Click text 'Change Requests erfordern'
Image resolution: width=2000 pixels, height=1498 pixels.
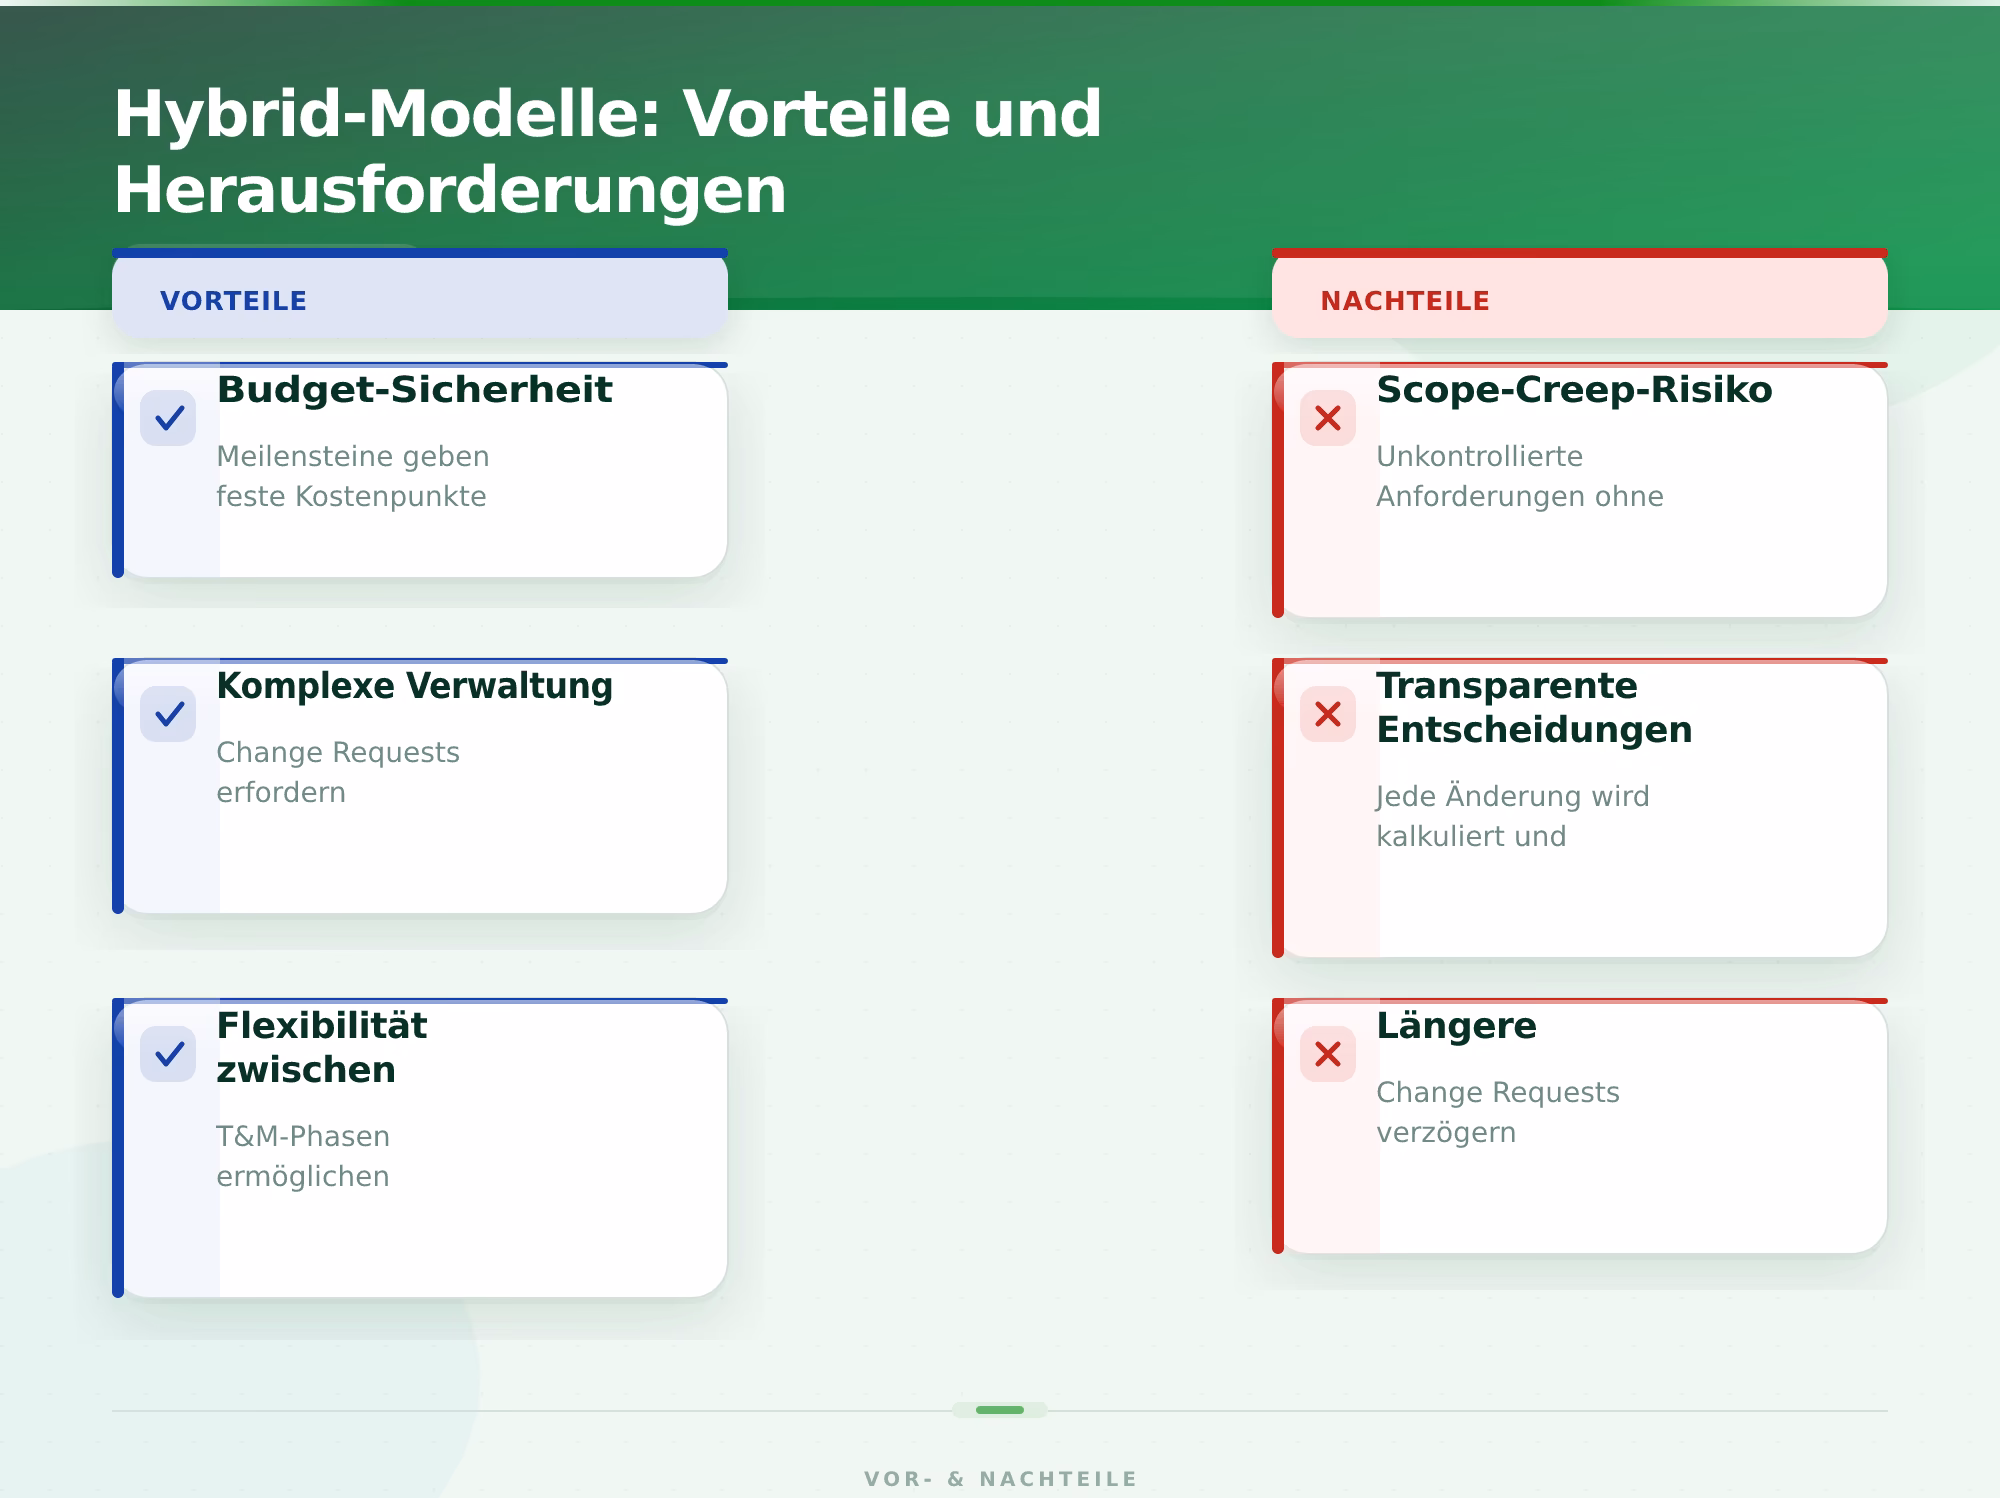point(338,772)
